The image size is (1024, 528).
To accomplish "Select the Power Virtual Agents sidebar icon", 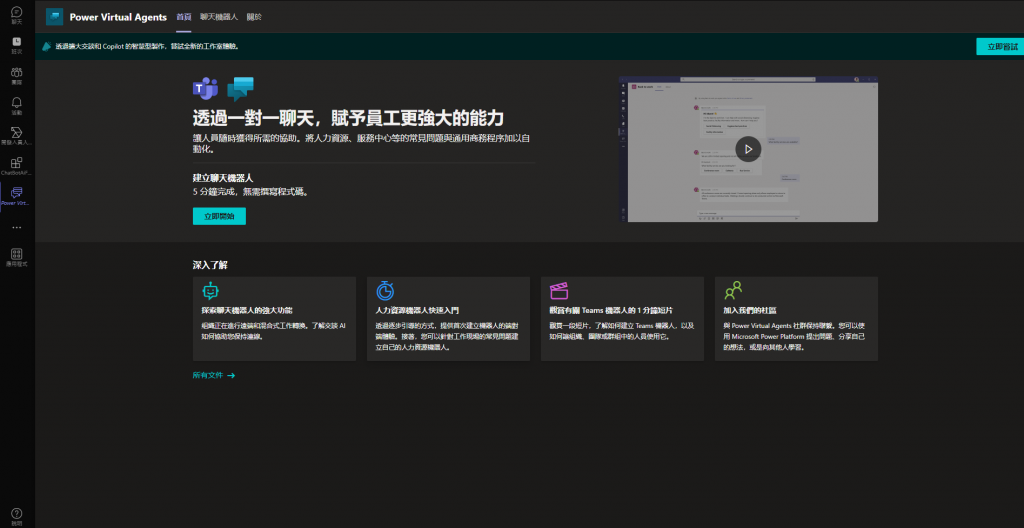I will click(x=17, y=196).
